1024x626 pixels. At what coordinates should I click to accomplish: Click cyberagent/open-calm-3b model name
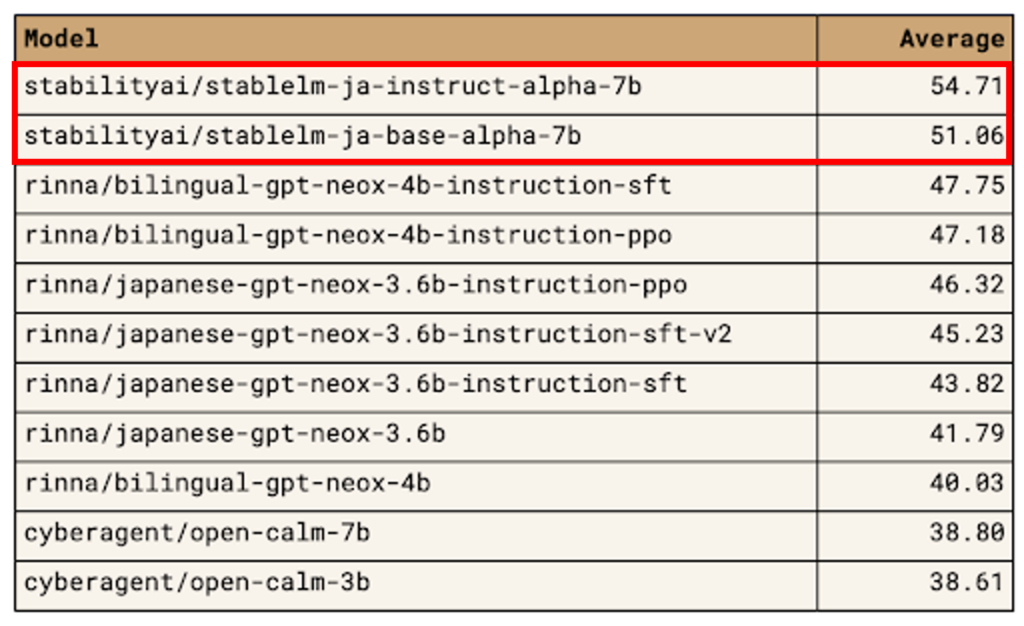tap(197, 582)
